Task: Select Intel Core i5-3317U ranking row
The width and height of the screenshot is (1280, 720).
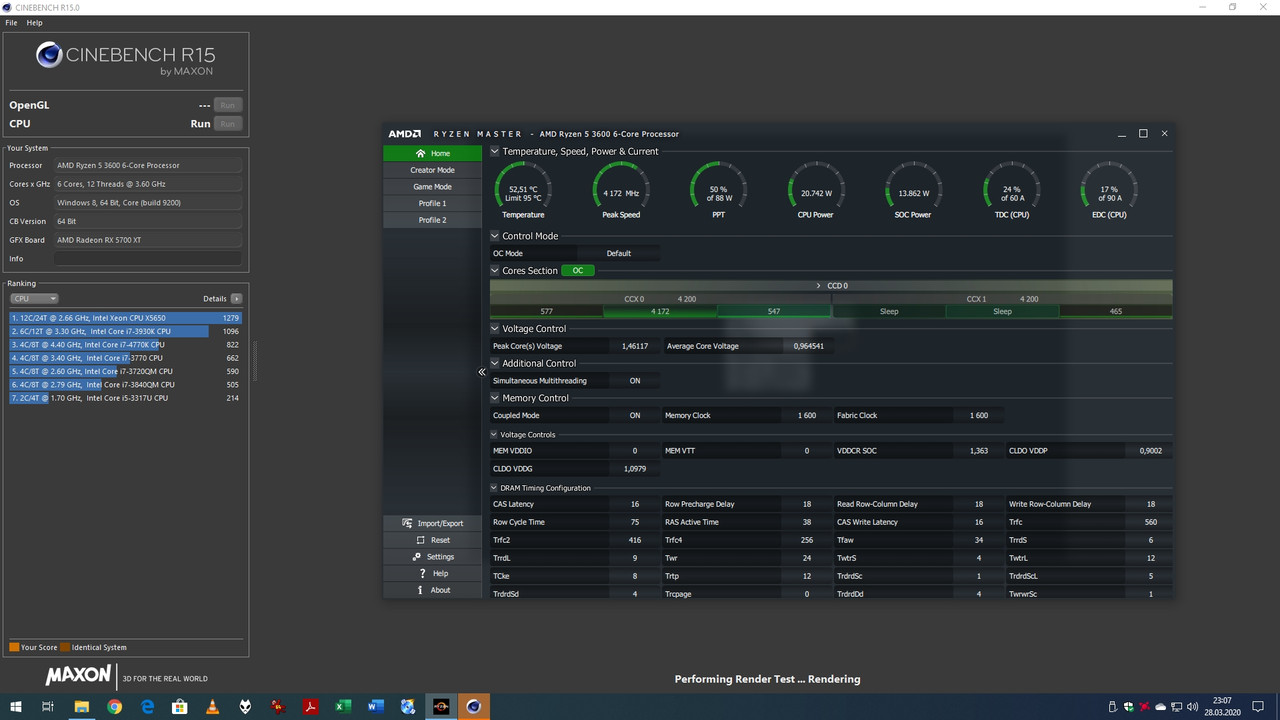Action: coord(126,398)
